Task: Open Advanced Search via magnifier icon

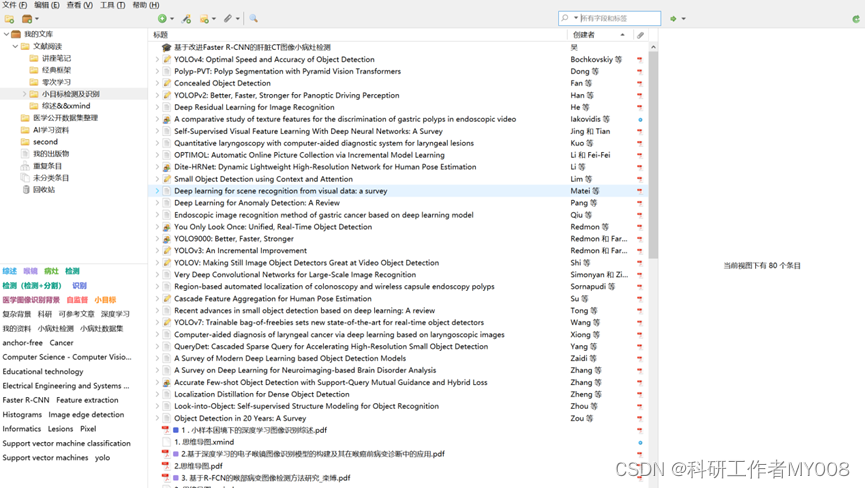Action: coord(253,19)
